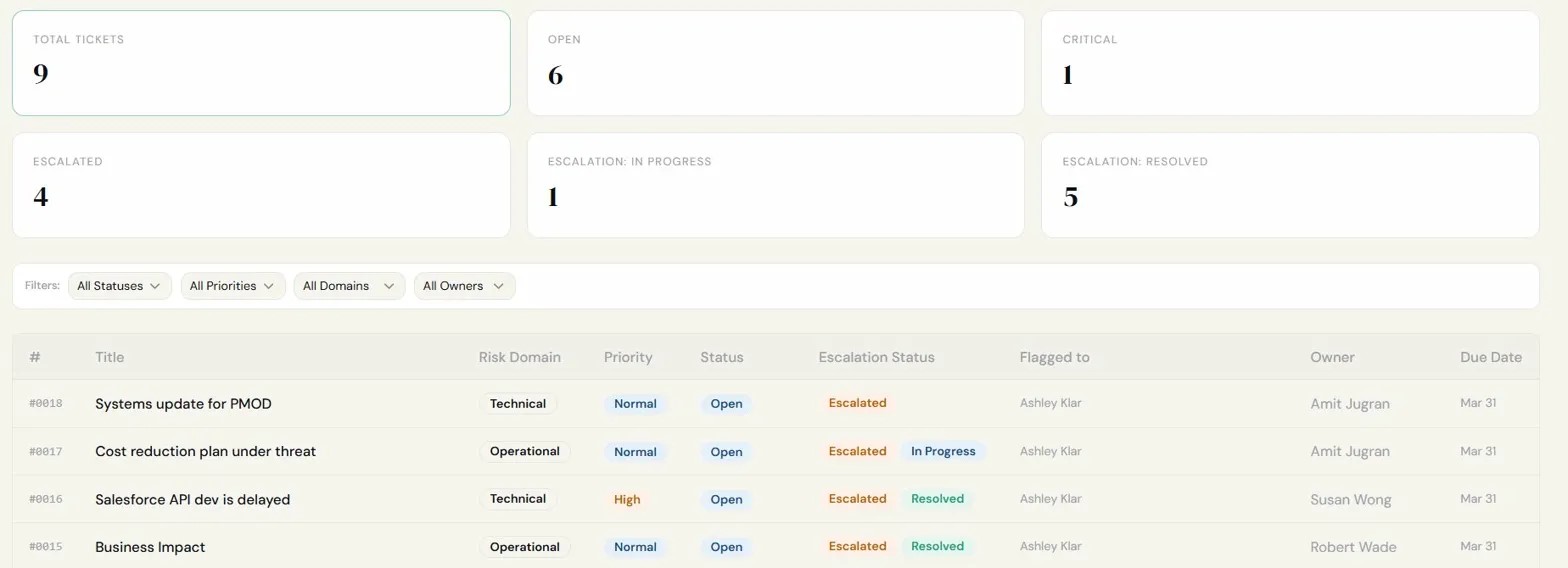
Task: Sort by the Title column header
Action: (x=110, y=357)
